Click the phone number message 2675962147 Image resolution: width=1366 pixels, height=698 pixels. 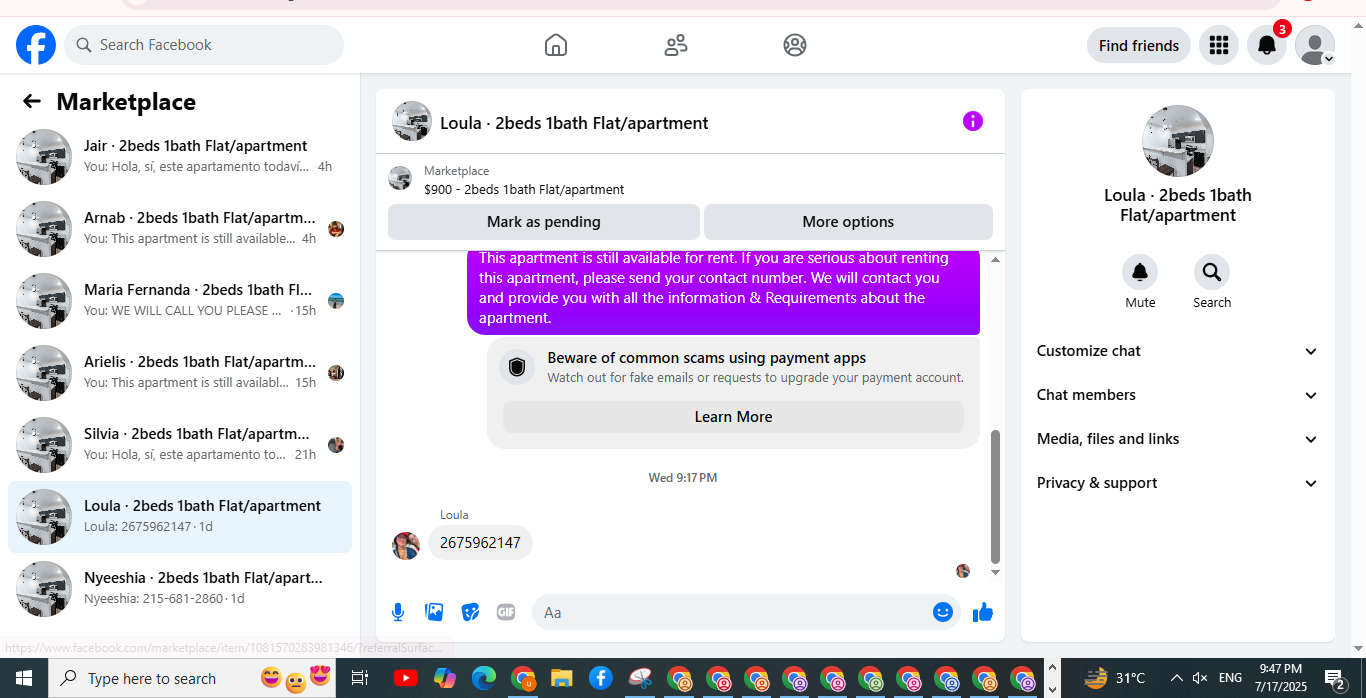tap(480, 542)
